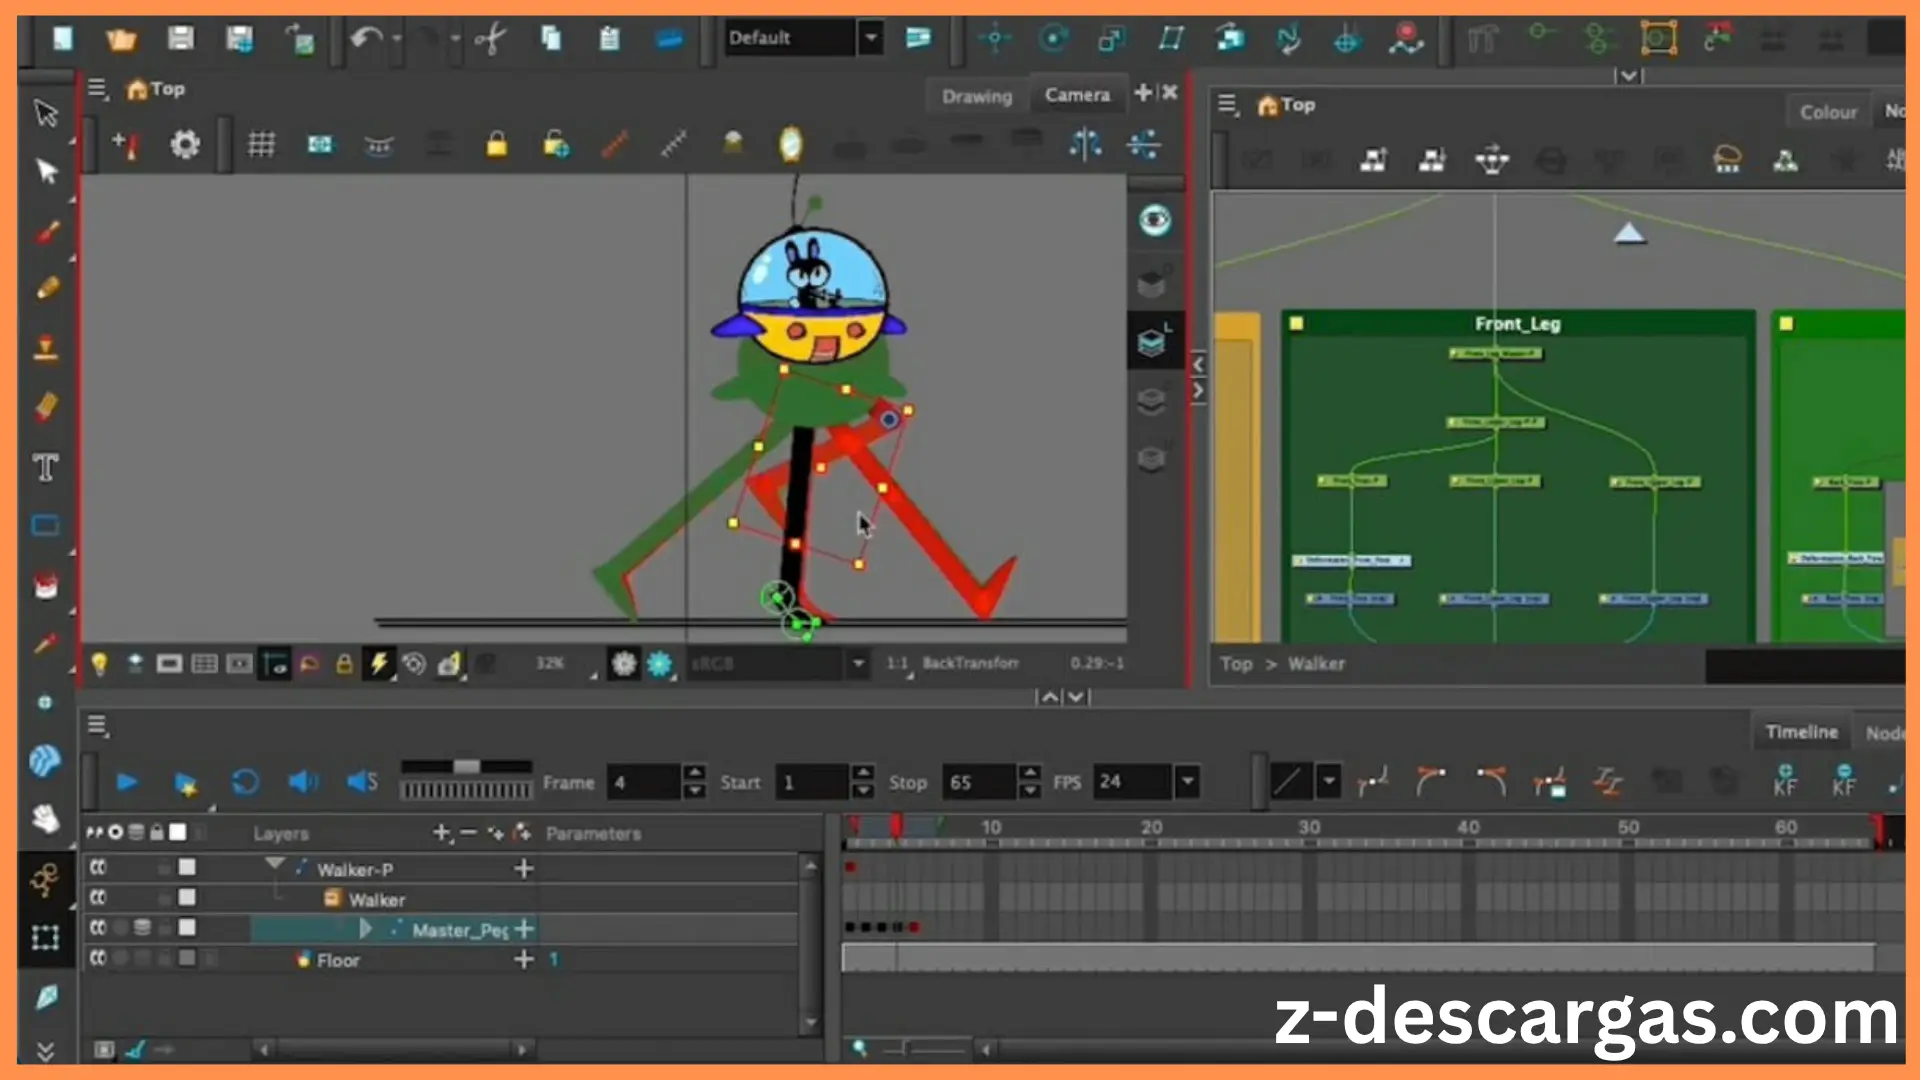Select the Hand grabber tool
The height and width of the screenshot is (1080, 1920).
[x=46, y=819]
